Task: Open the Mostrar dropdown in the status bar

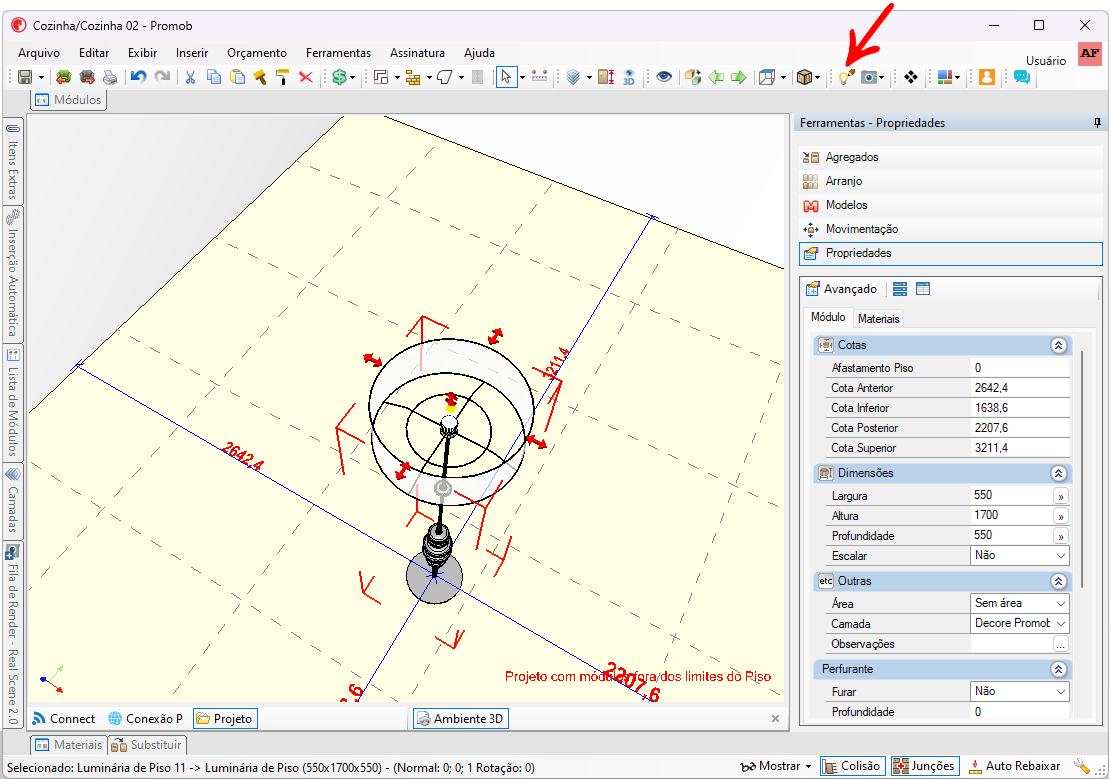Action: coord(777,766)
